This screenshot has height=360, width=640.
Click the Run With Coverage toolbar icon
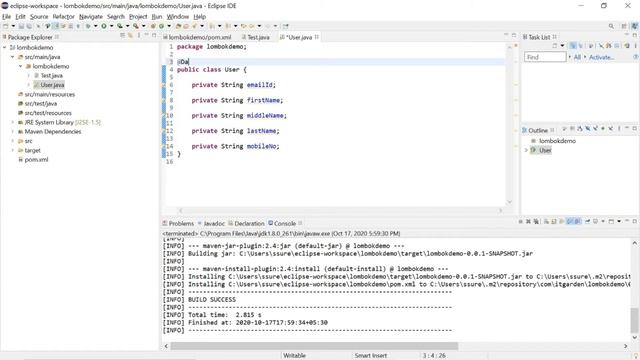click(x=120, y=26)
